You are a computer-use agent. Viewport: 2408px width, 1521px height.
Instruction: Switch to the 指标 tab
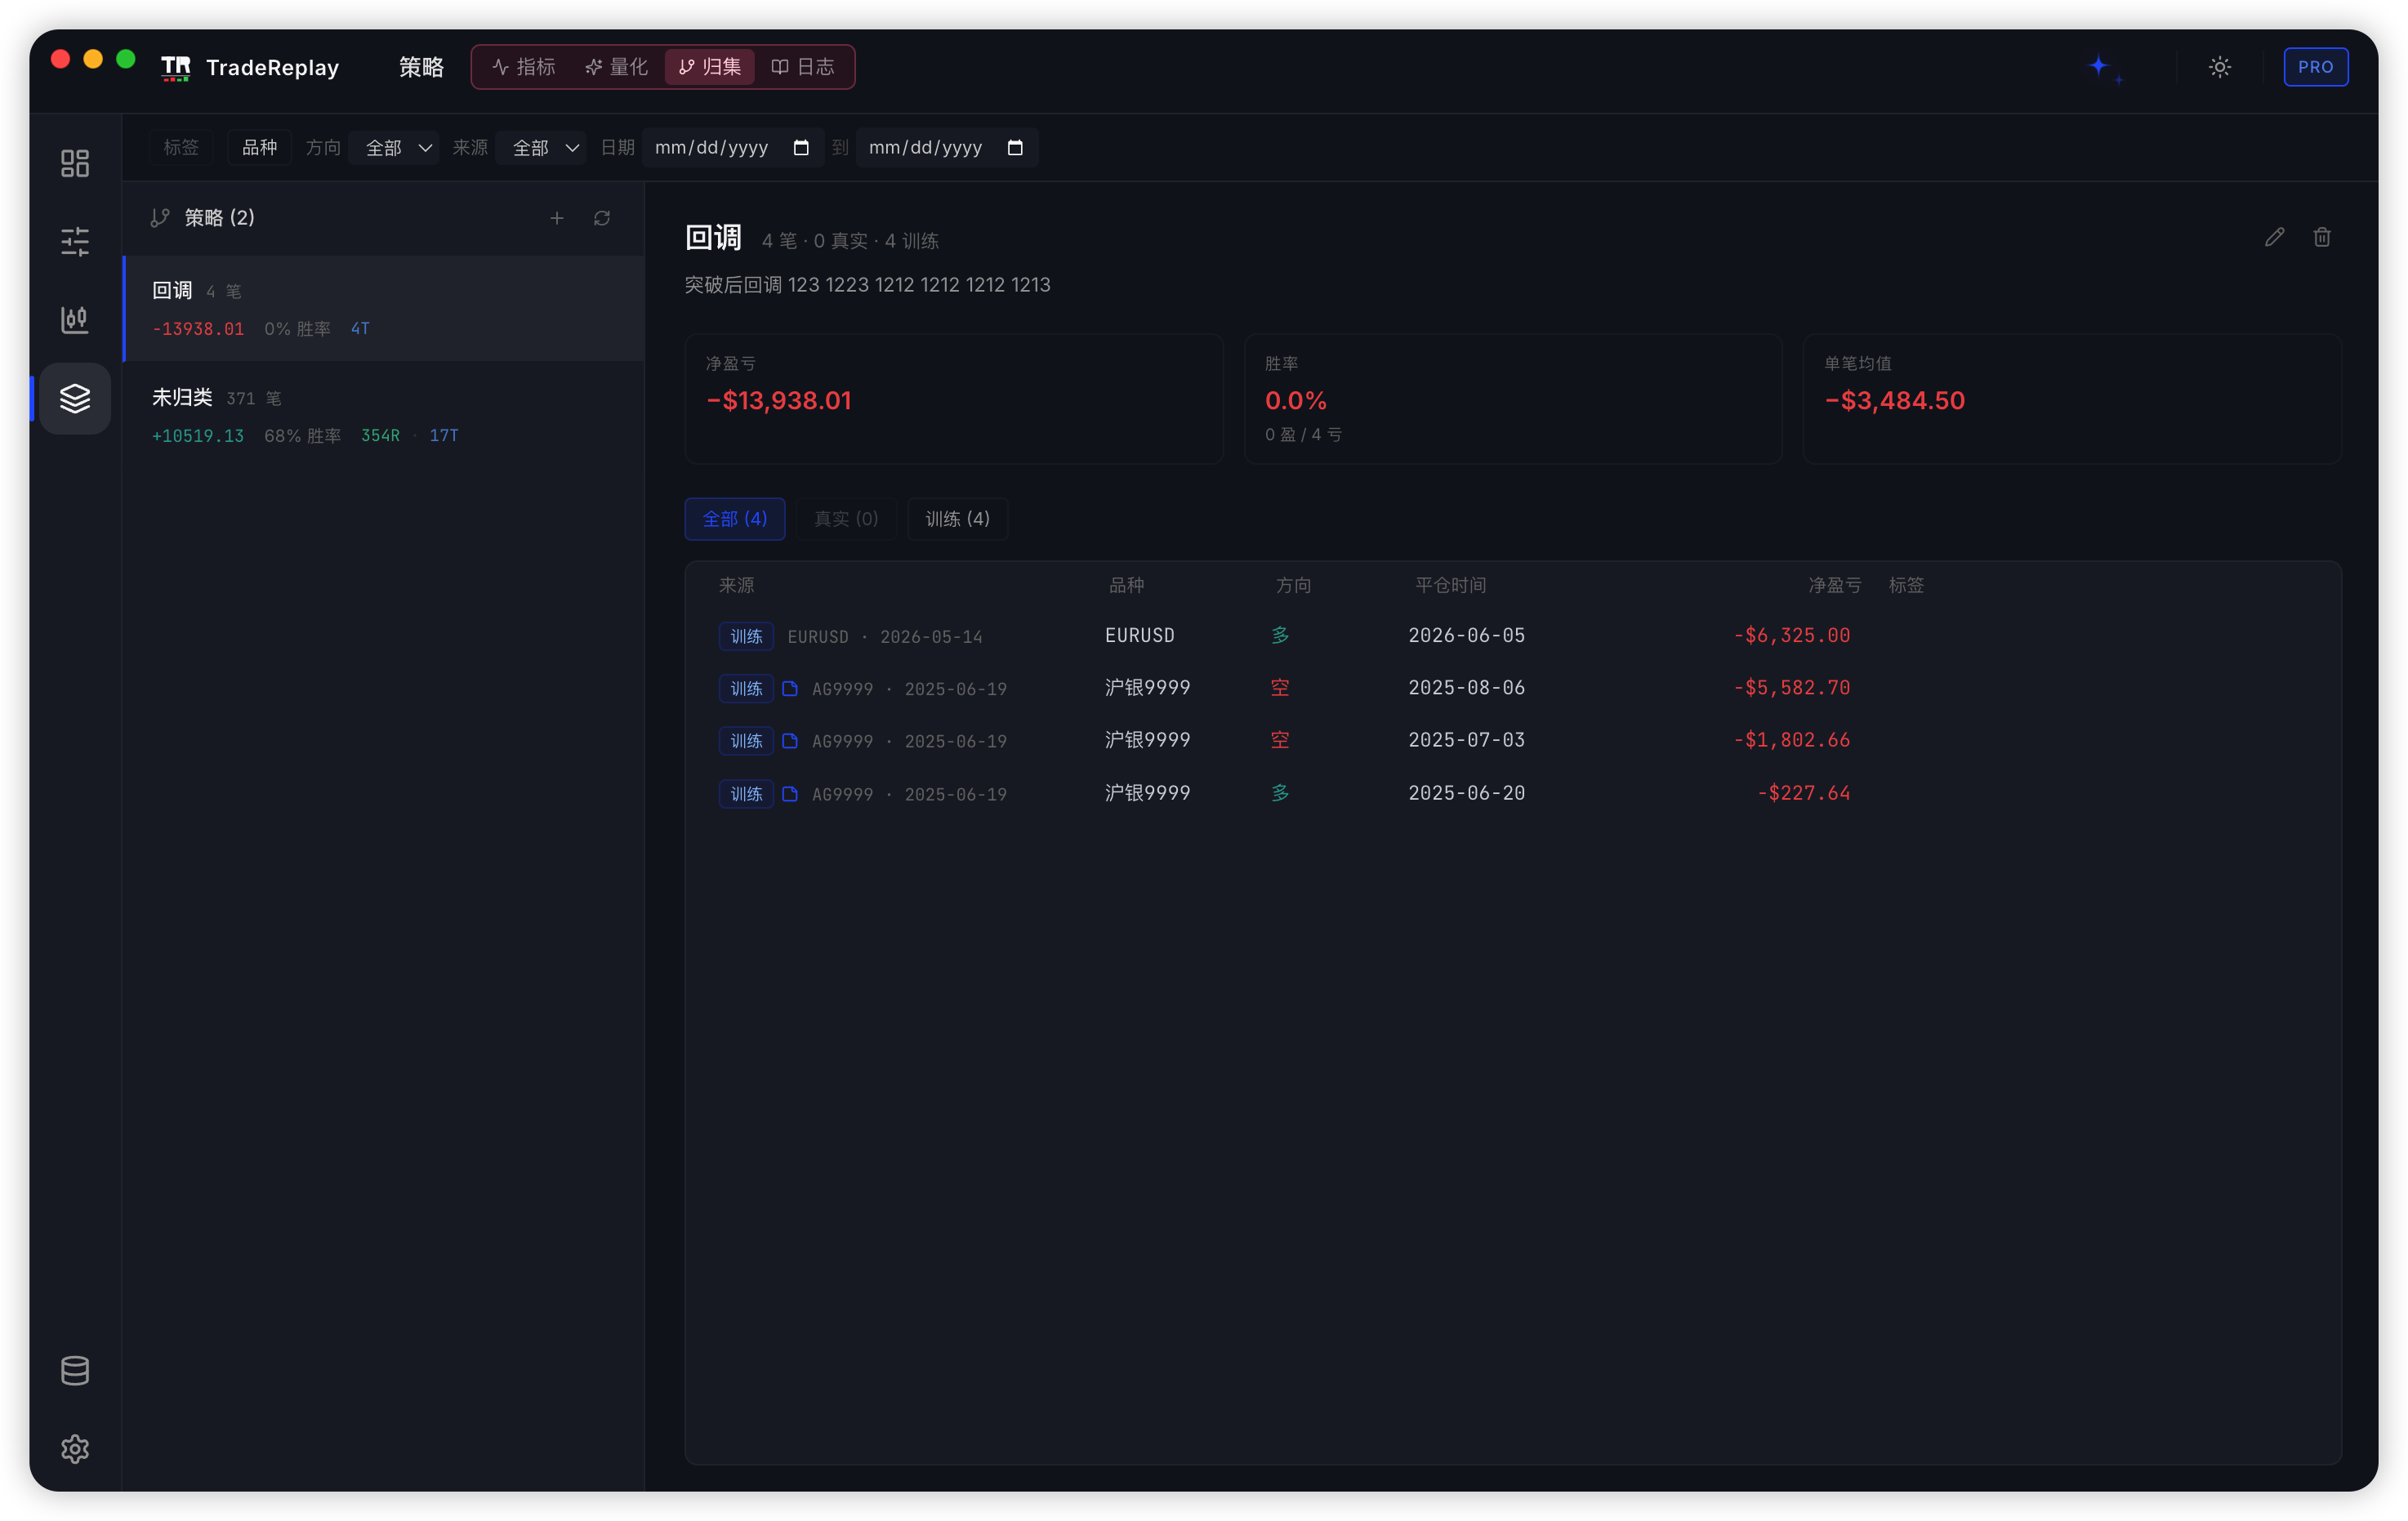[524, 67]
